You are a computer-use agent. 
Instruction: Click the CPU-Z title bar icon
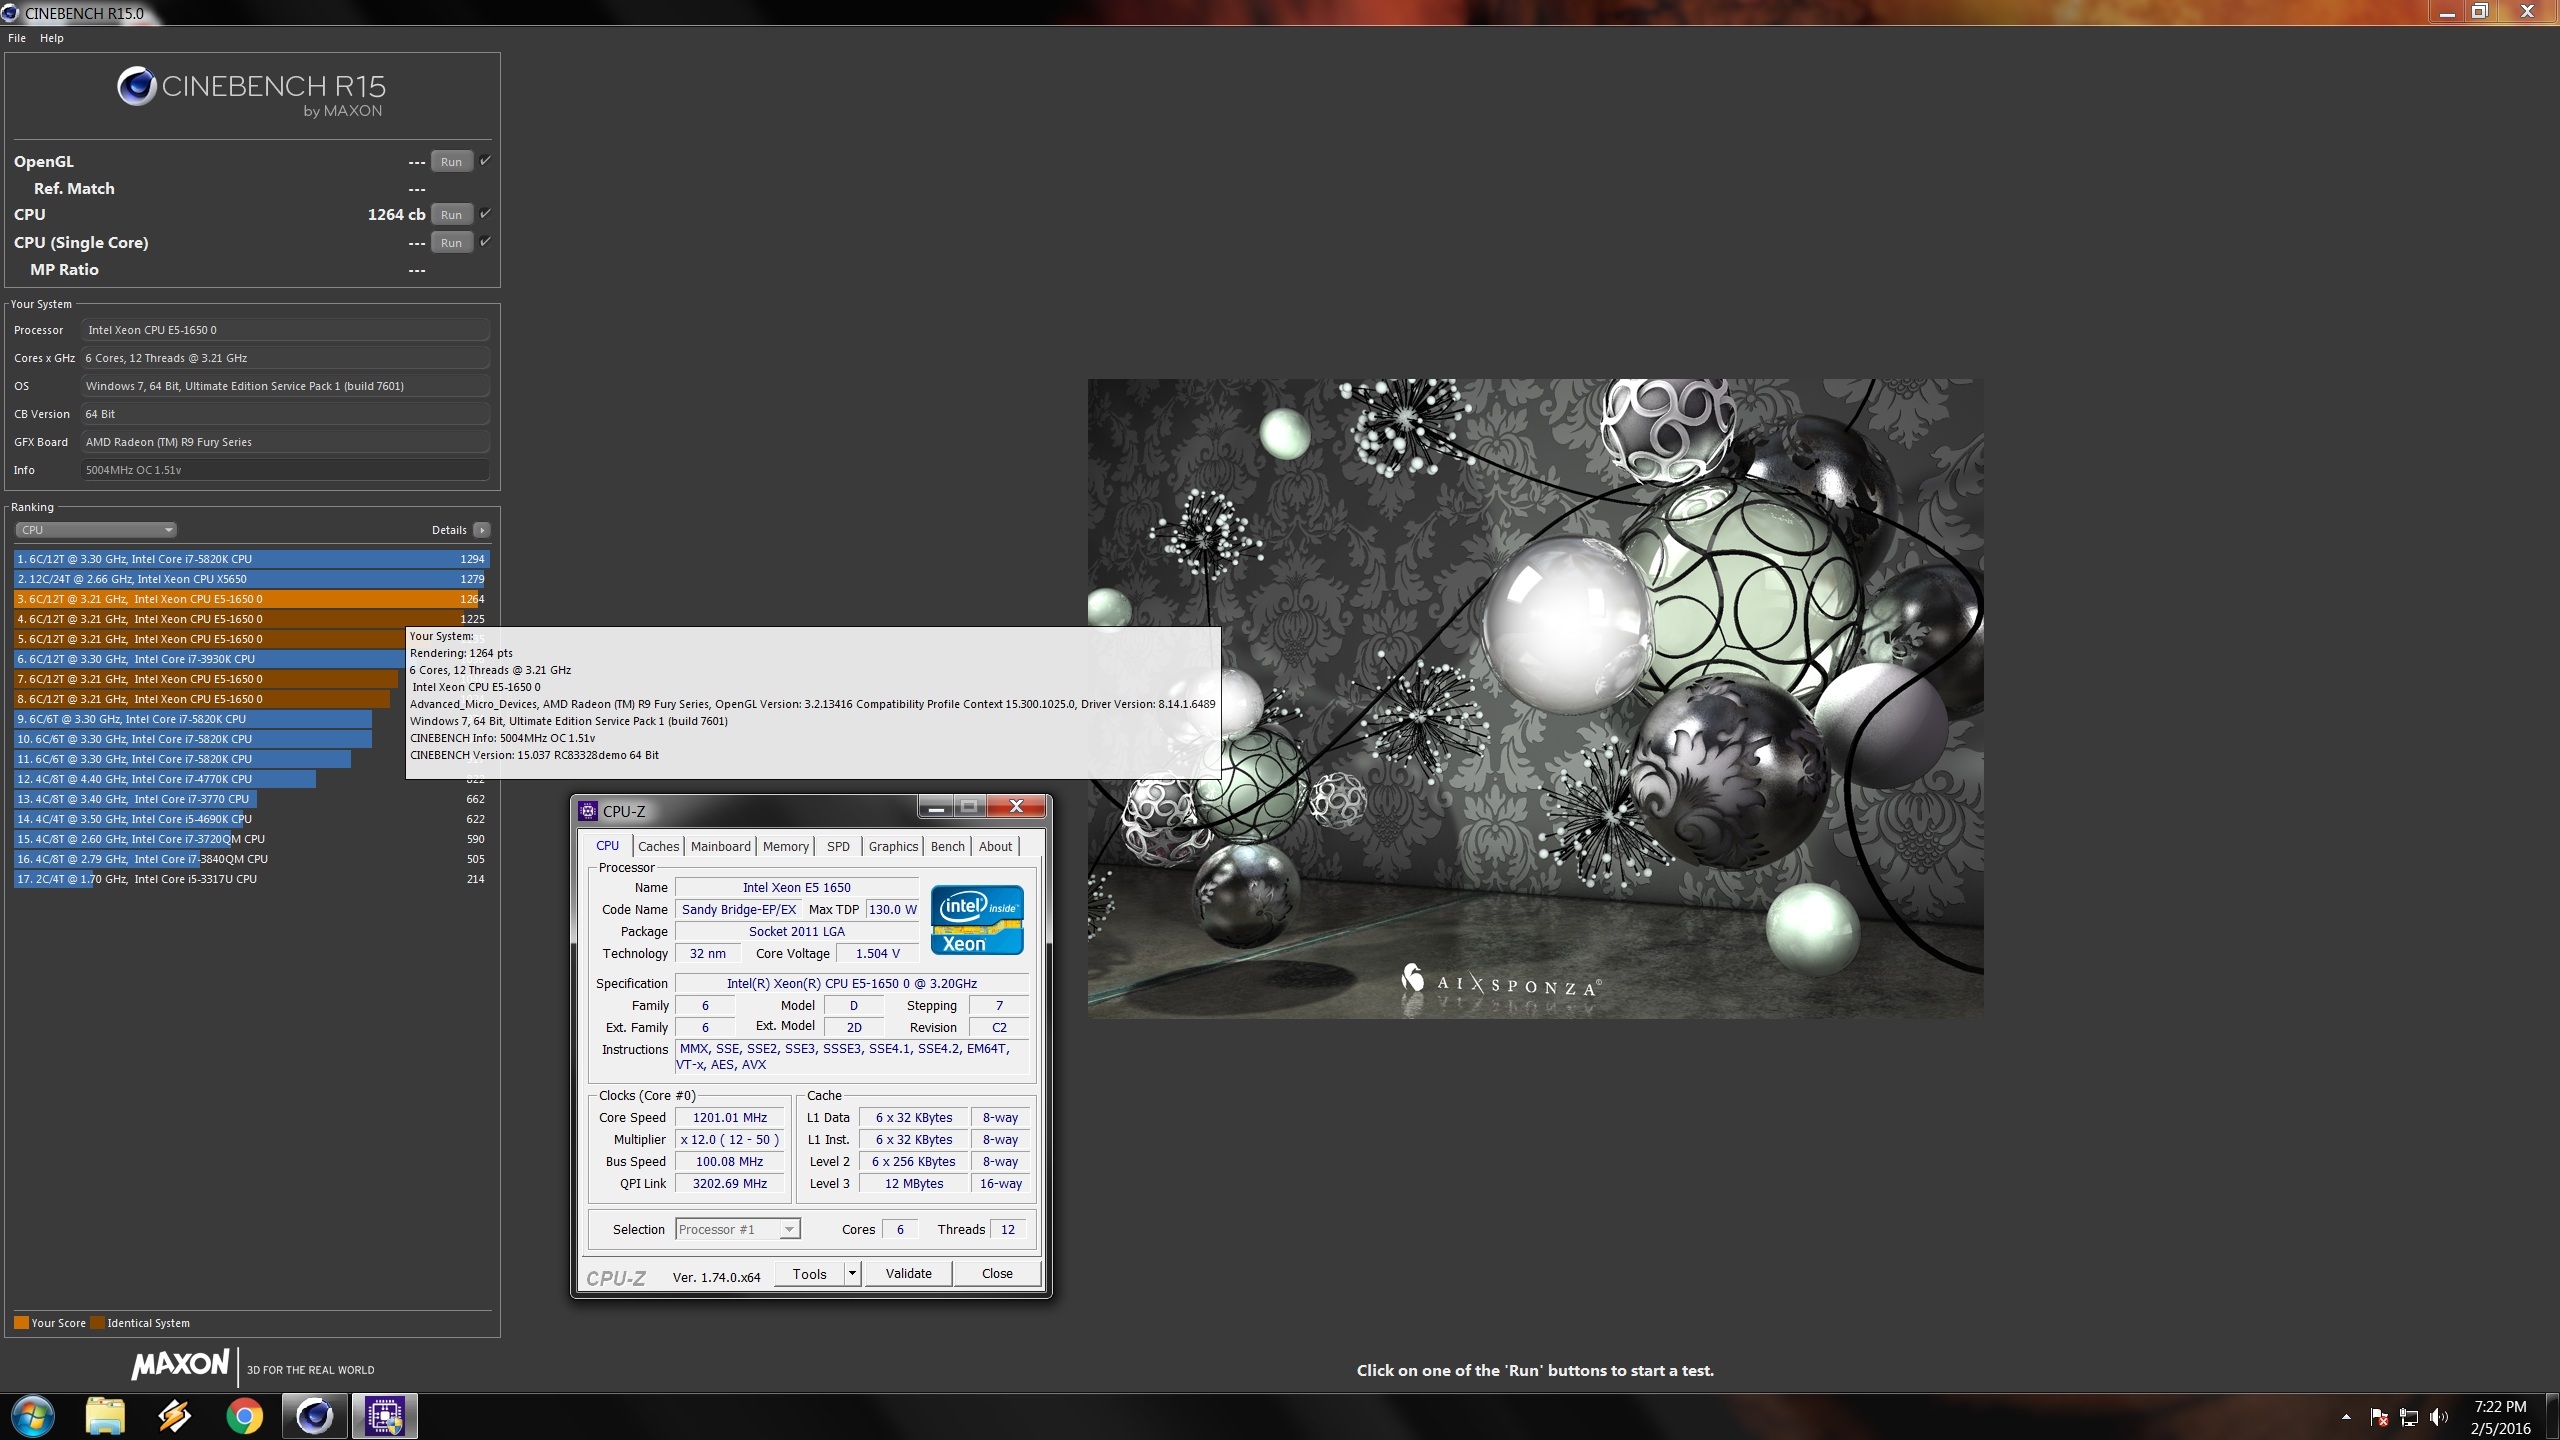[x=588, y=811]
